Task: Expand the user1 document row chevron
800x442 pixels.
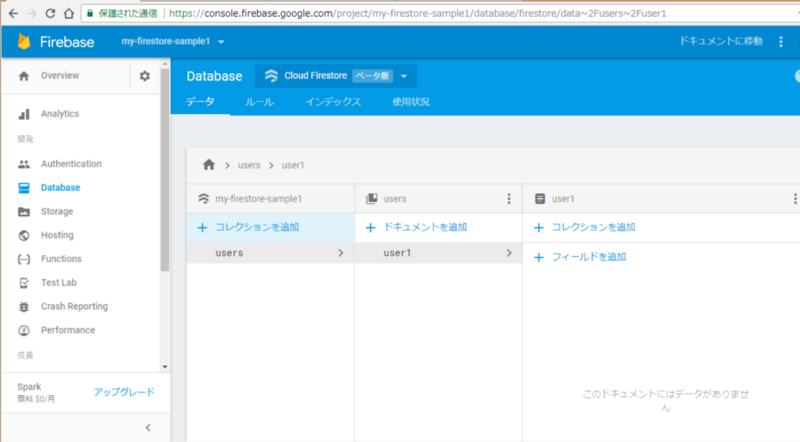Action: 509,253
